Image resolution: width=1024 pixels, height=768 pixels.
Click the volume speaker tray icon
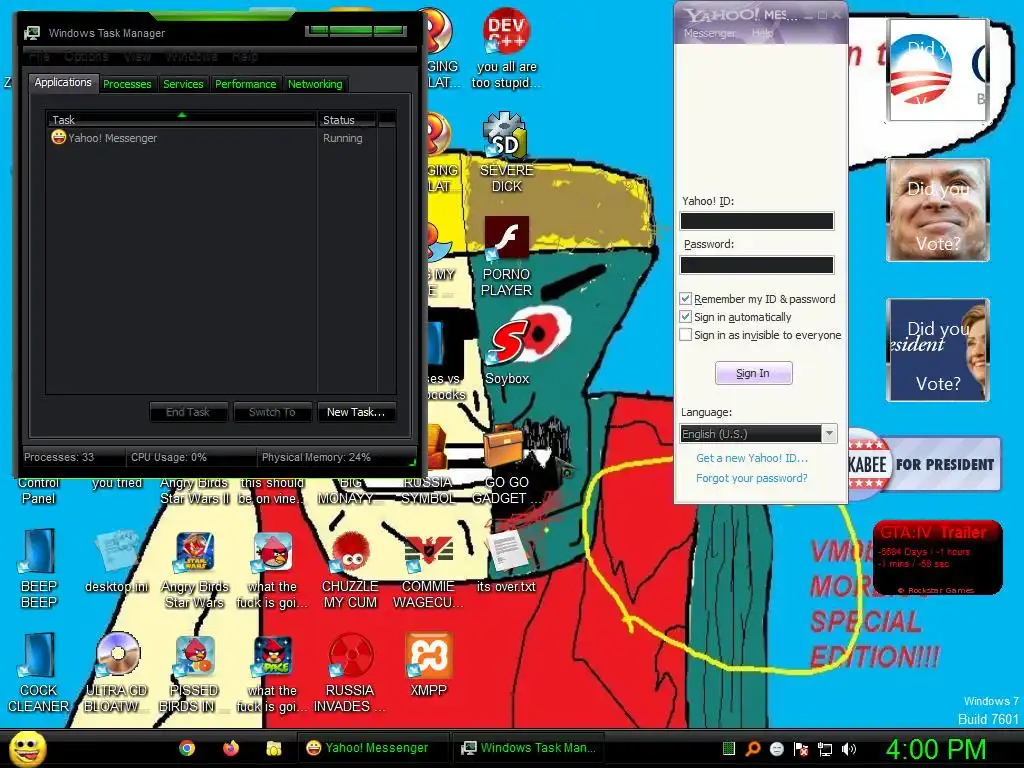(x=849, y=749)
